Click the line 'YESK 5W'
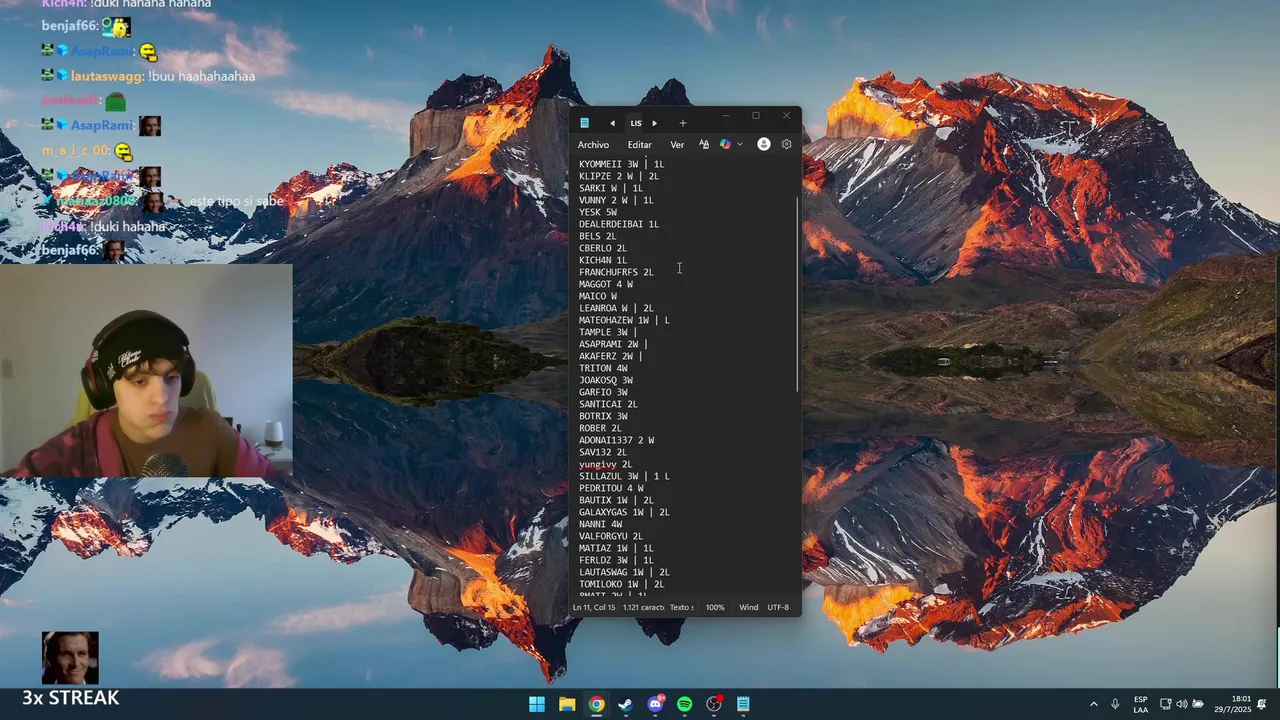 coord(598,212)
